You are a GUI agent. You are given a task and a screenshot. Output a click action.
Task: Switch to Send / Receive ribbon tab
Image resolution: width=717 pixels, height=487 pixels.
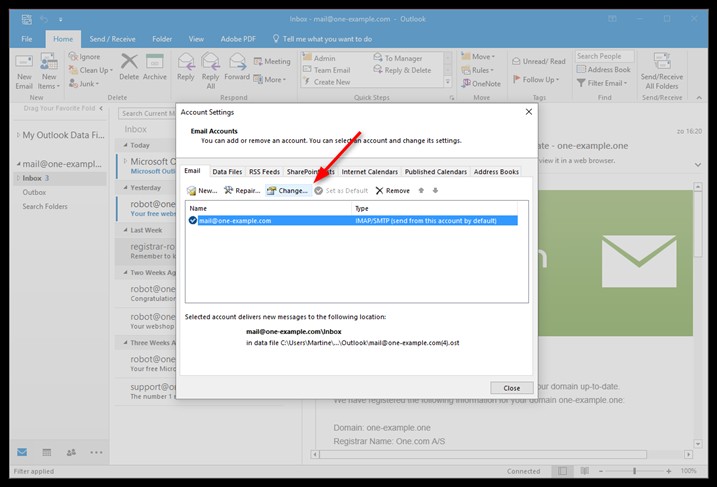click(x=112, y=39)
